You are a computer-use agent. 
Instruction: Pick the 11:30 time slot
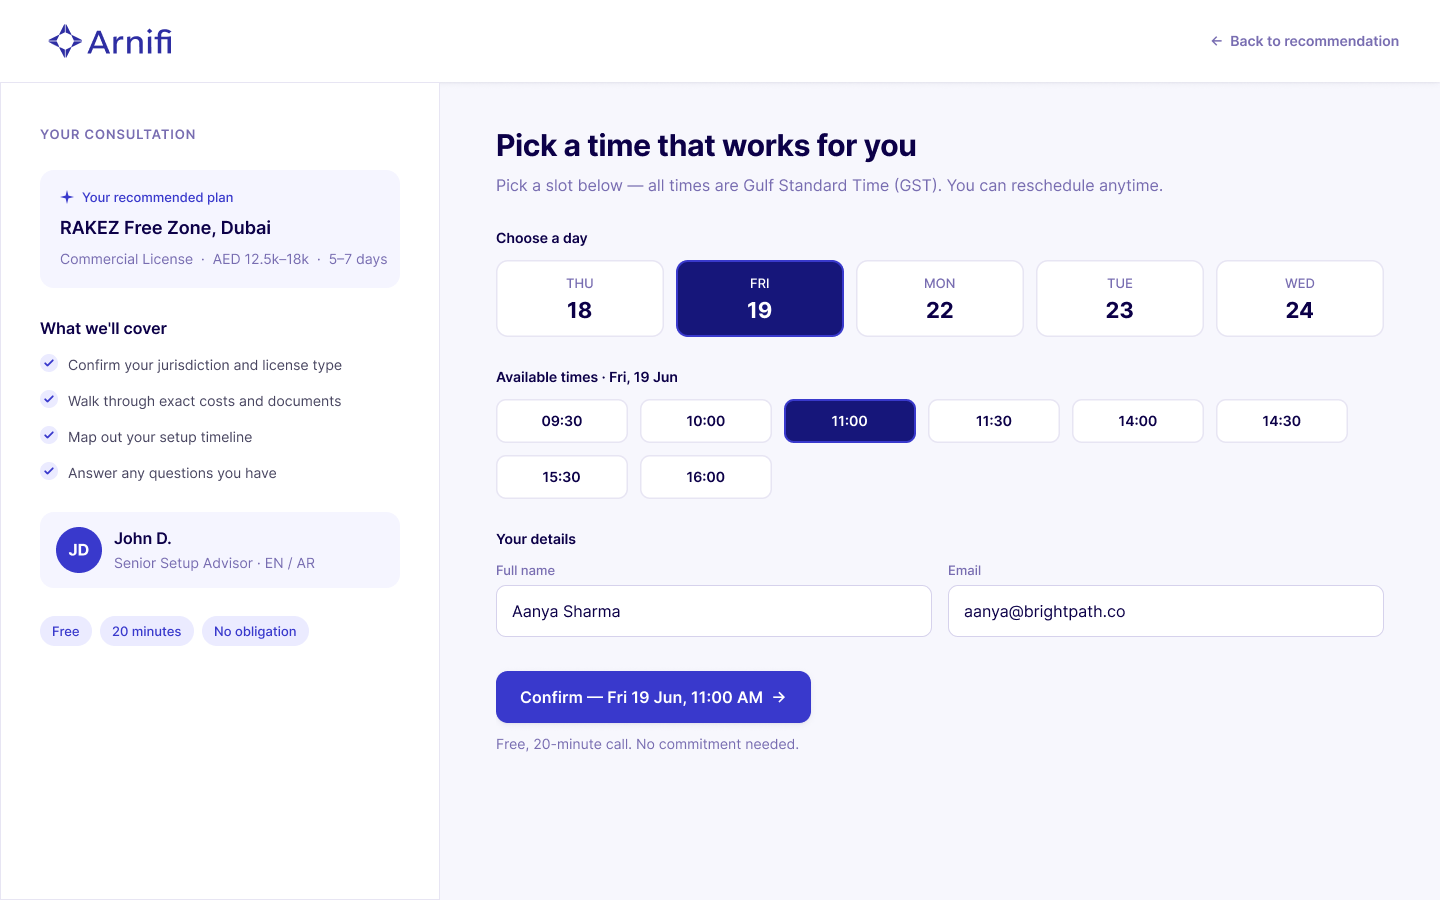[994, 421]
